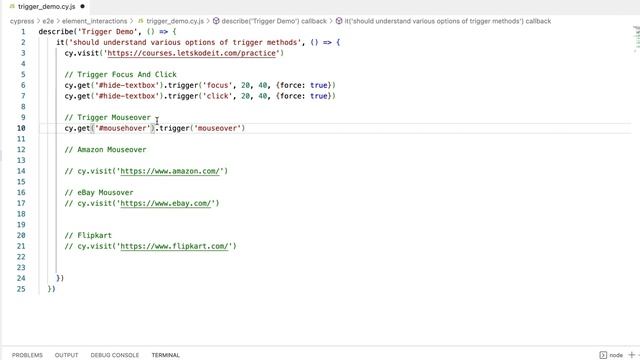This screenshot has height=360, width=640.
Task: Open the e2e breadcrumb folder
Action: point(48,21)
